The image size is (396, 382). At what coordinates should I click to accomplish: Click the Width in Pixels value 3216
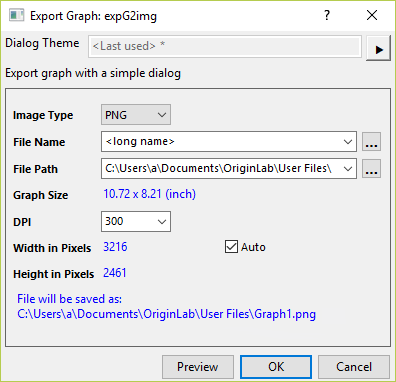tap(115, 247)
